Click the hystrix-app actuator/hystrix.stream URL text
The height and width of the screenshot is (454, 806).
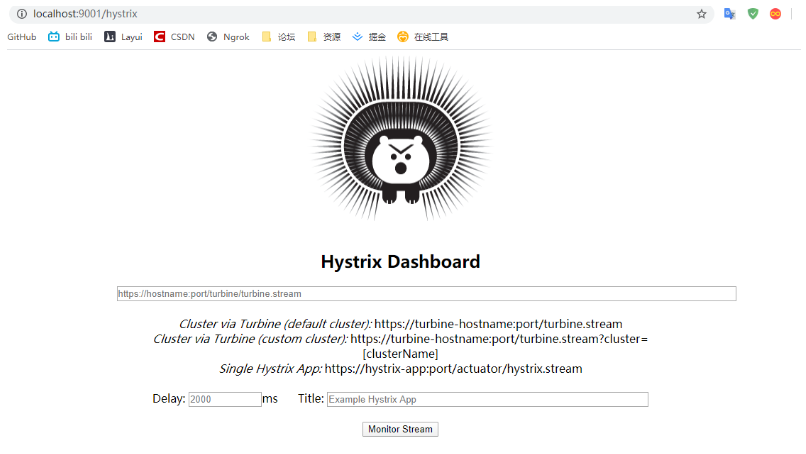pyautogui.click(x=453, y=369)
